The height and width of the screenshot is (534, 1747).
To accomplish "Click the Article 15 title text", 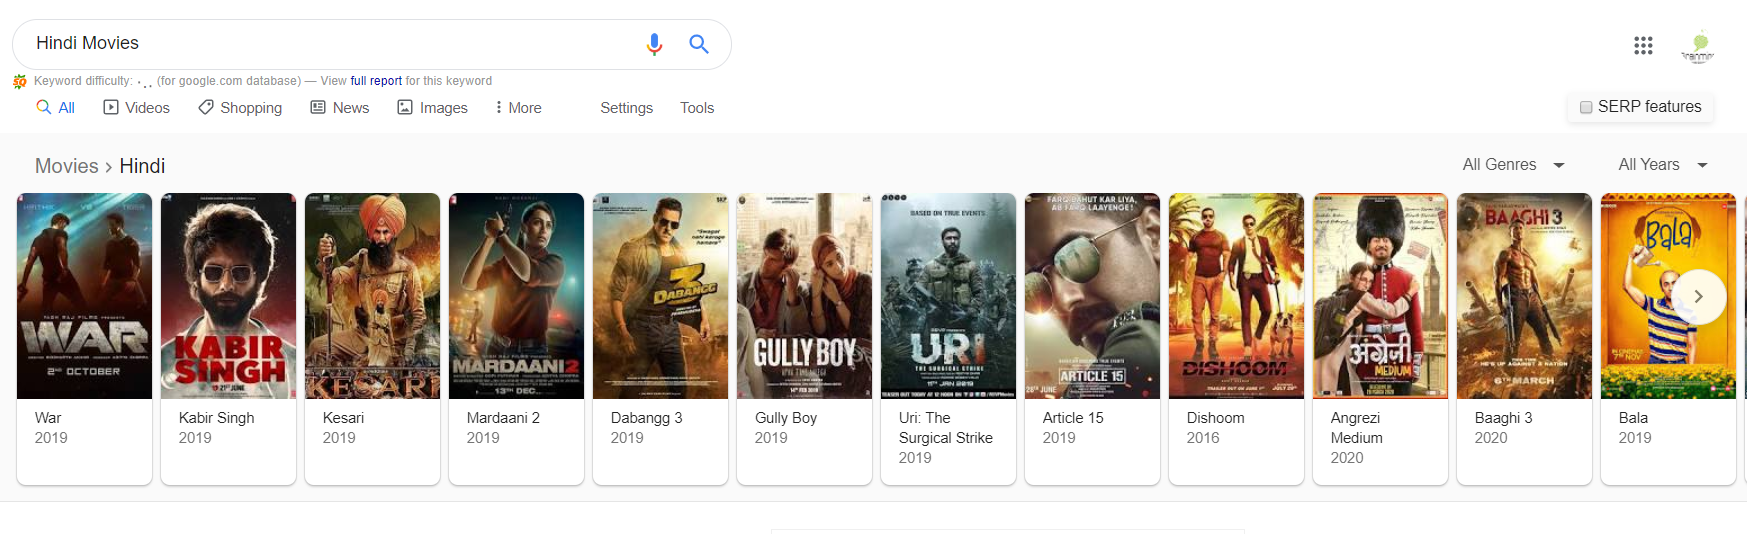I will tap(1073, 418).
